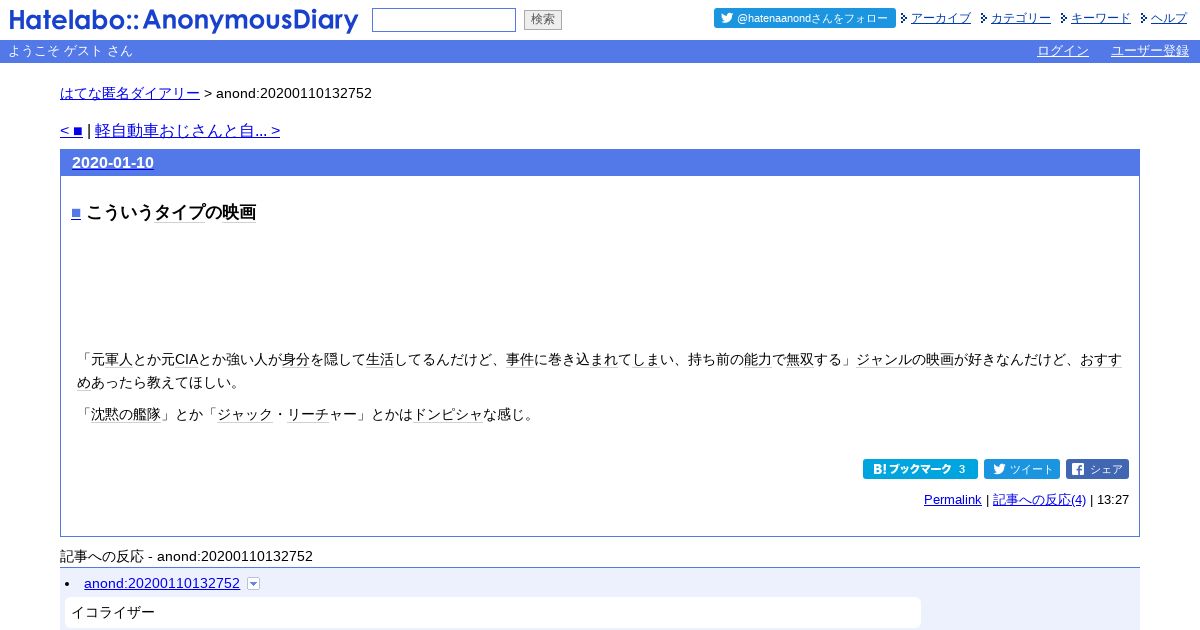Click the ジャック keyword link in body

click(x=245, y=414)
